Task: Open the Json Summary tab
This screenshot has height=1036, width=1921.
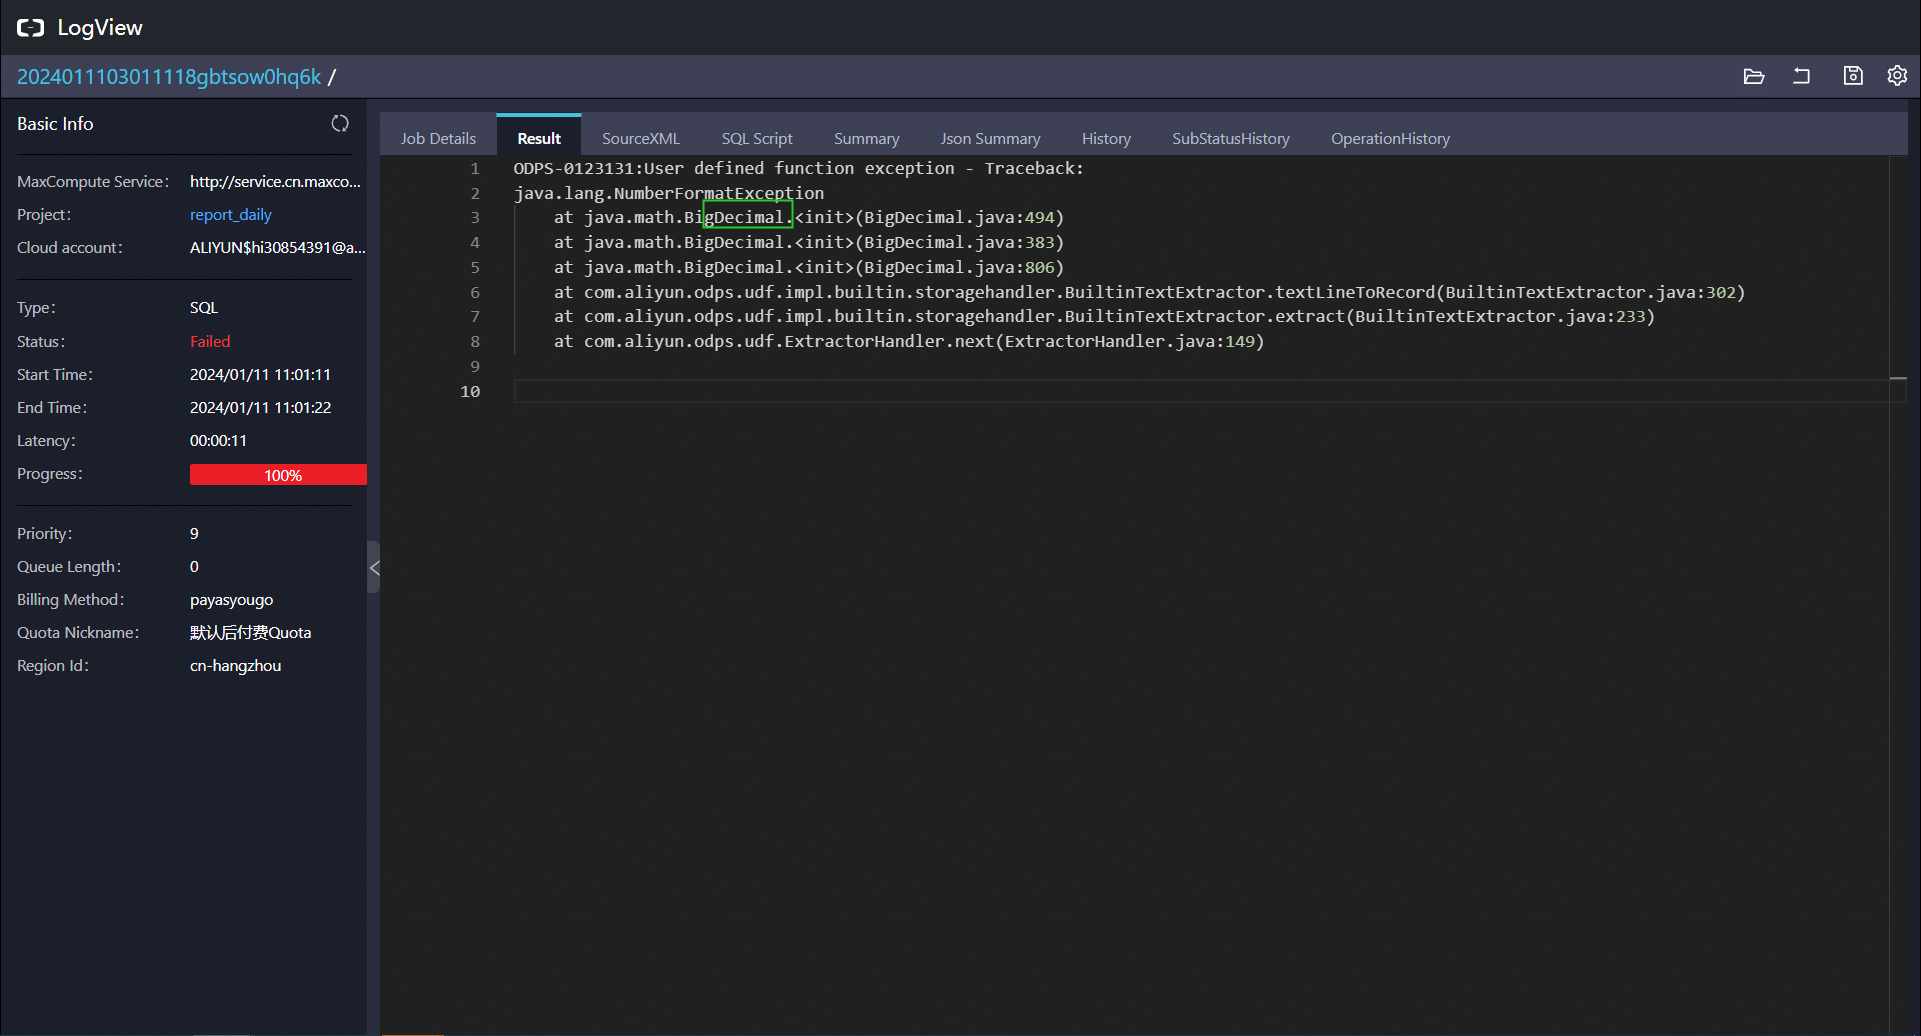Action: coord(990,138)
